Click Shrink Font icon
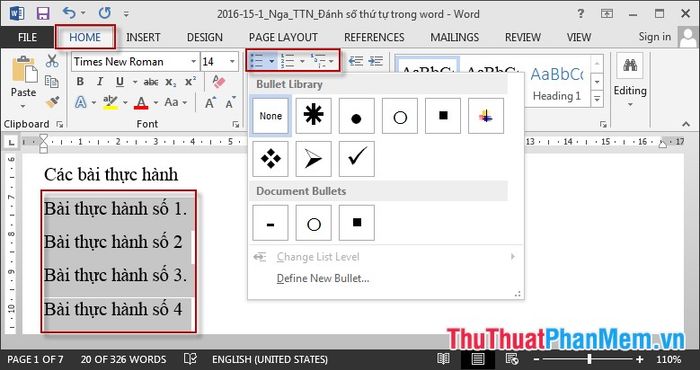Screen dimensions: 700x370 (230, 103)
